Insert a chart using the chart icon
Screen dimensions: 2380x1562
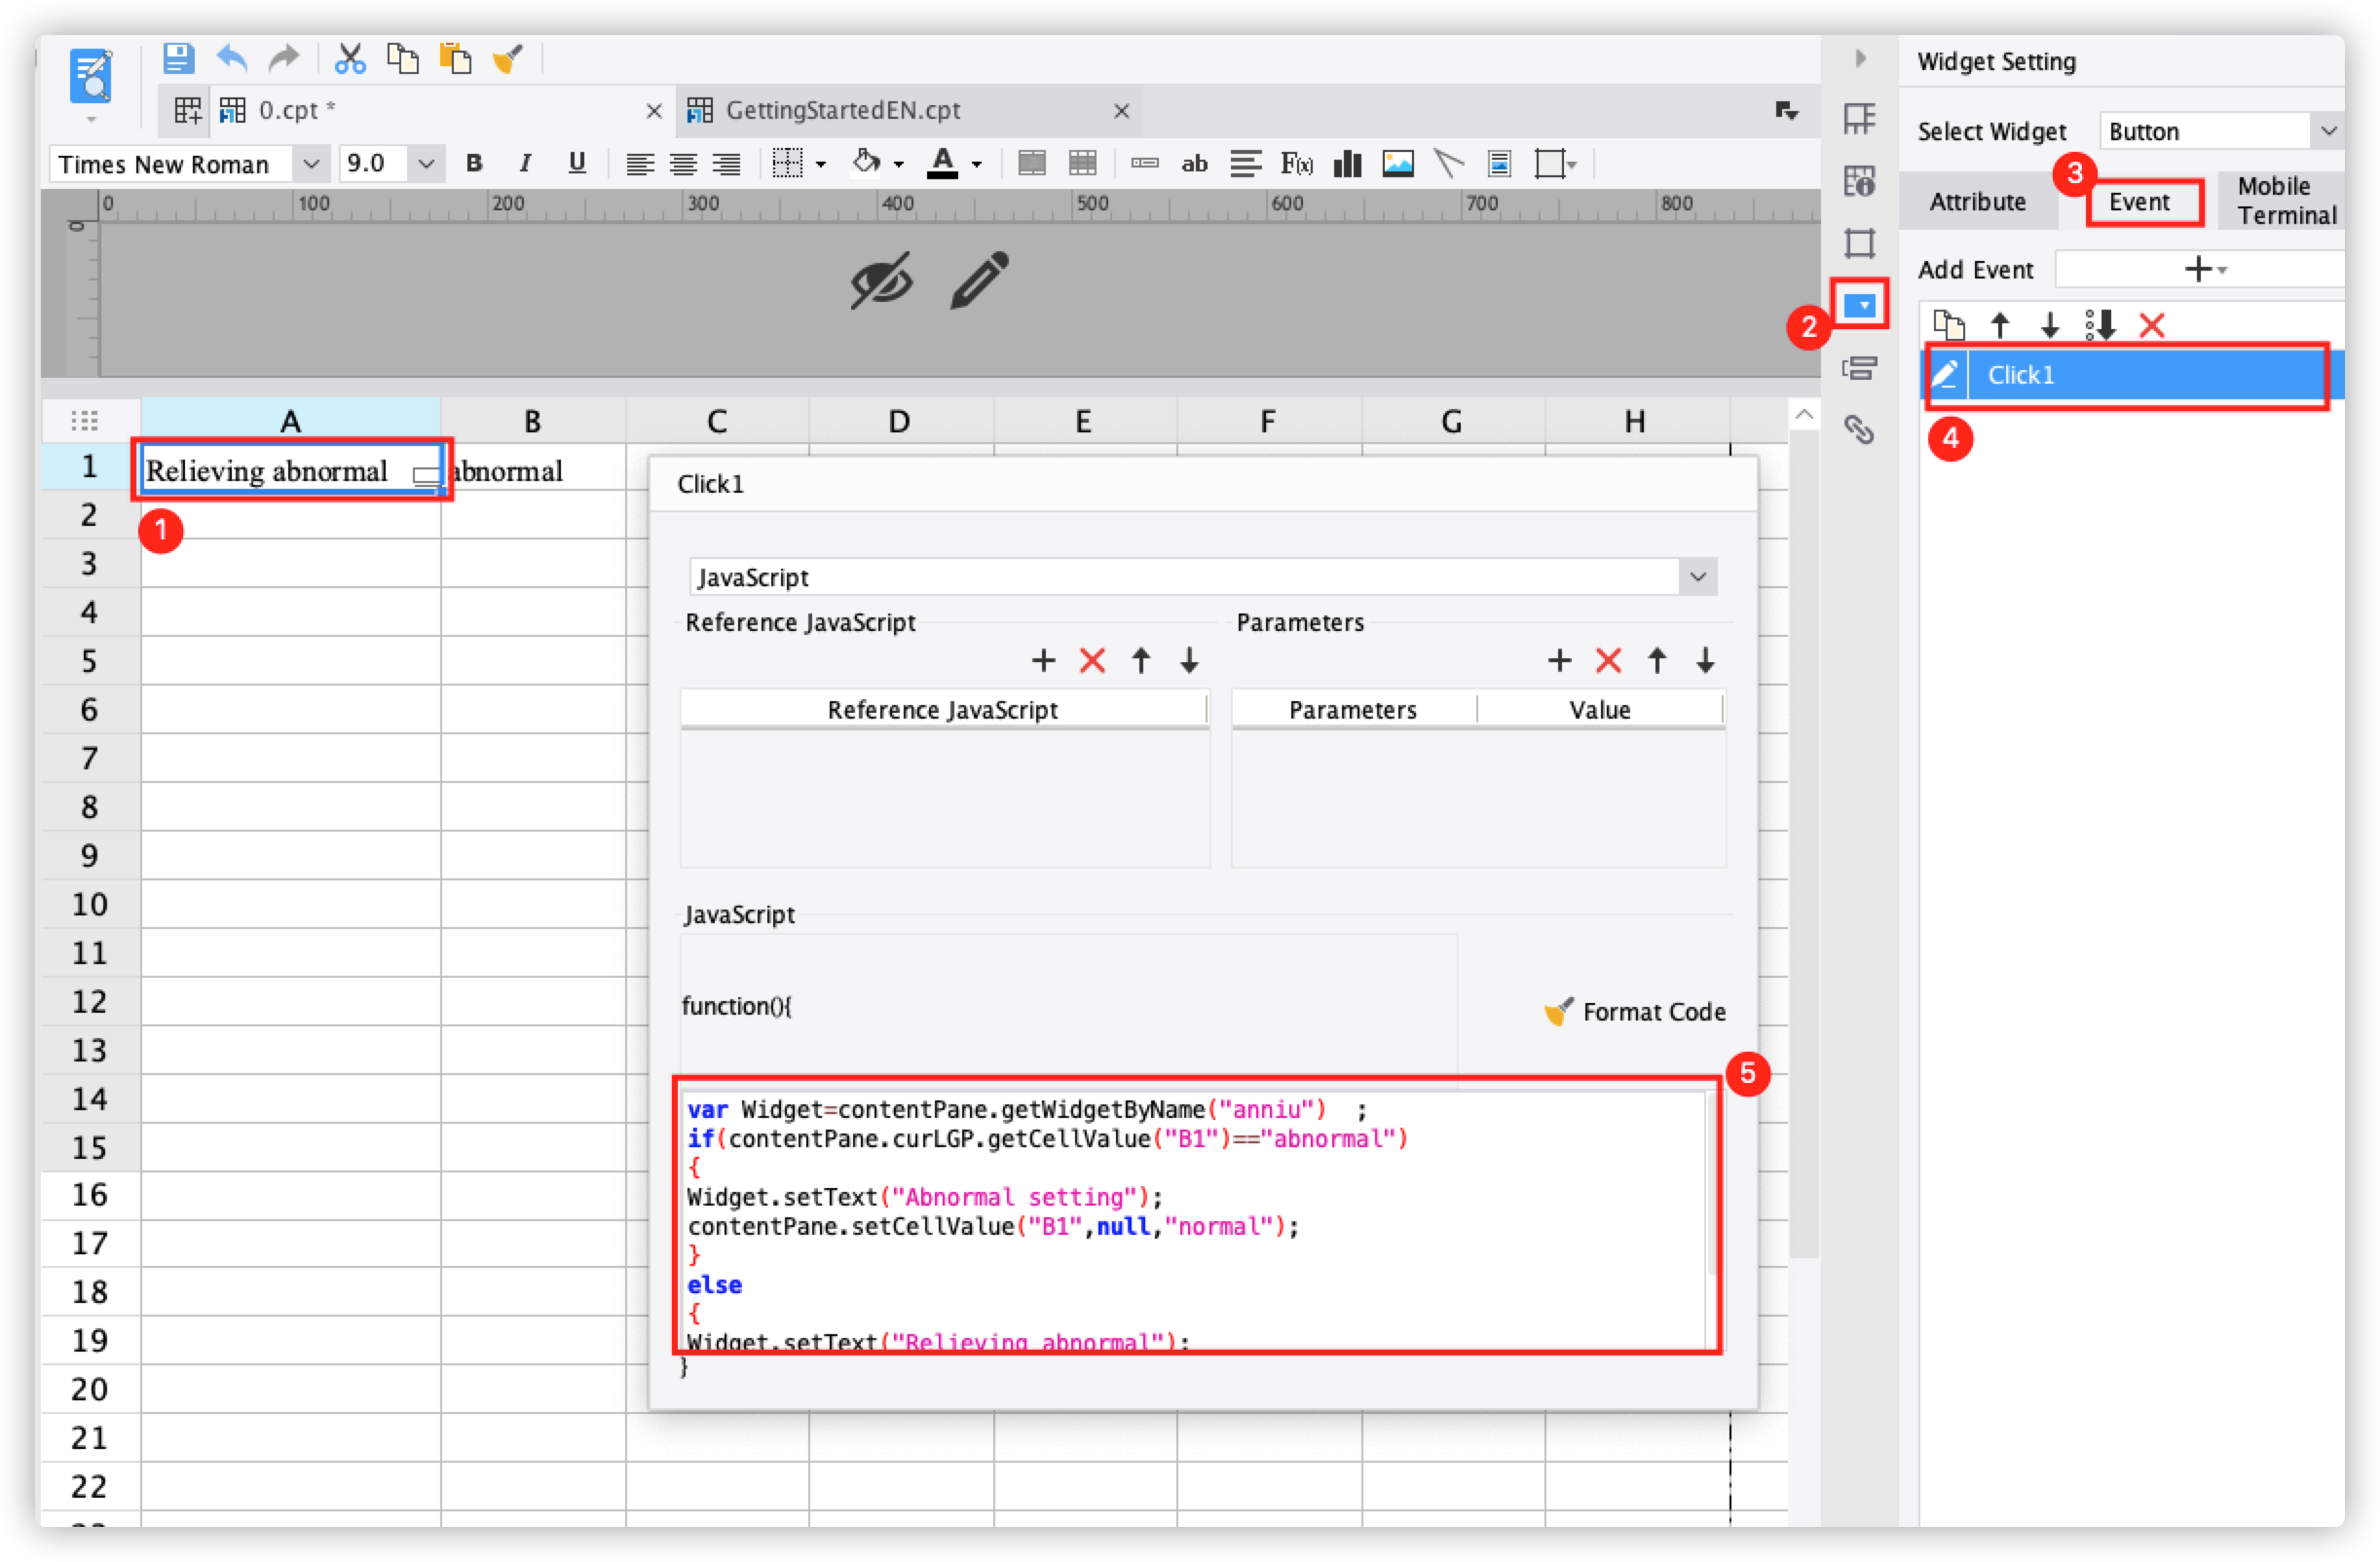[x=1347, y=163]
